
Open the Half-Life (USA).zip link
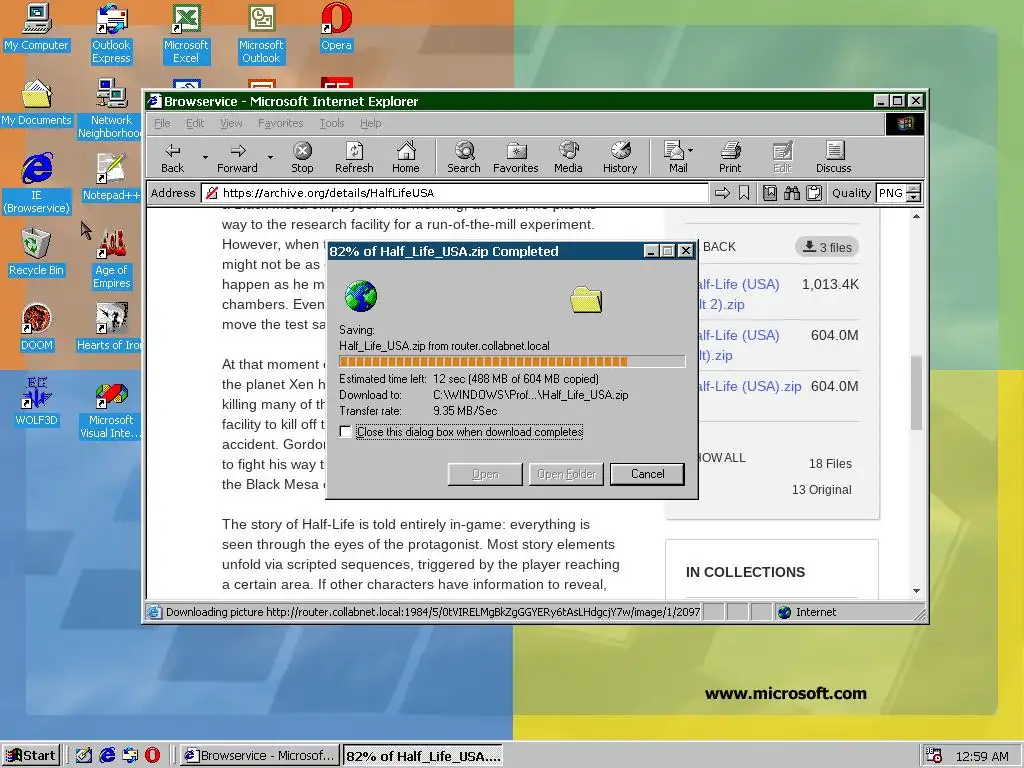(748, 386)
